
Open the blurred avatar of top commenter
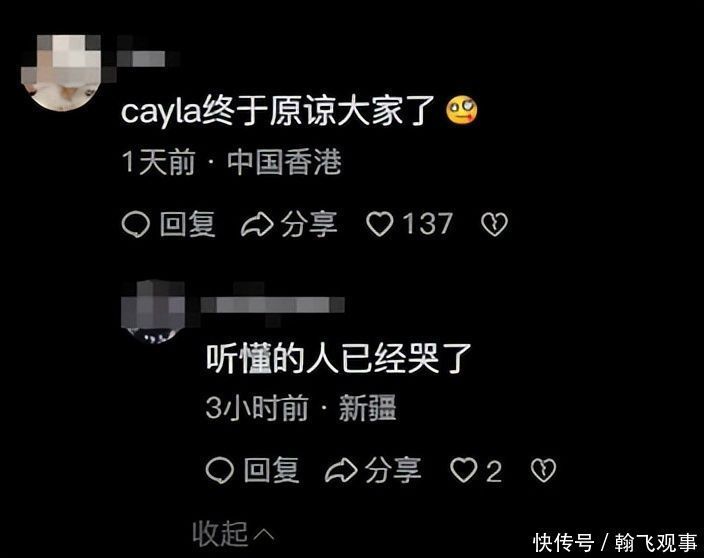(x=62, y=73)
